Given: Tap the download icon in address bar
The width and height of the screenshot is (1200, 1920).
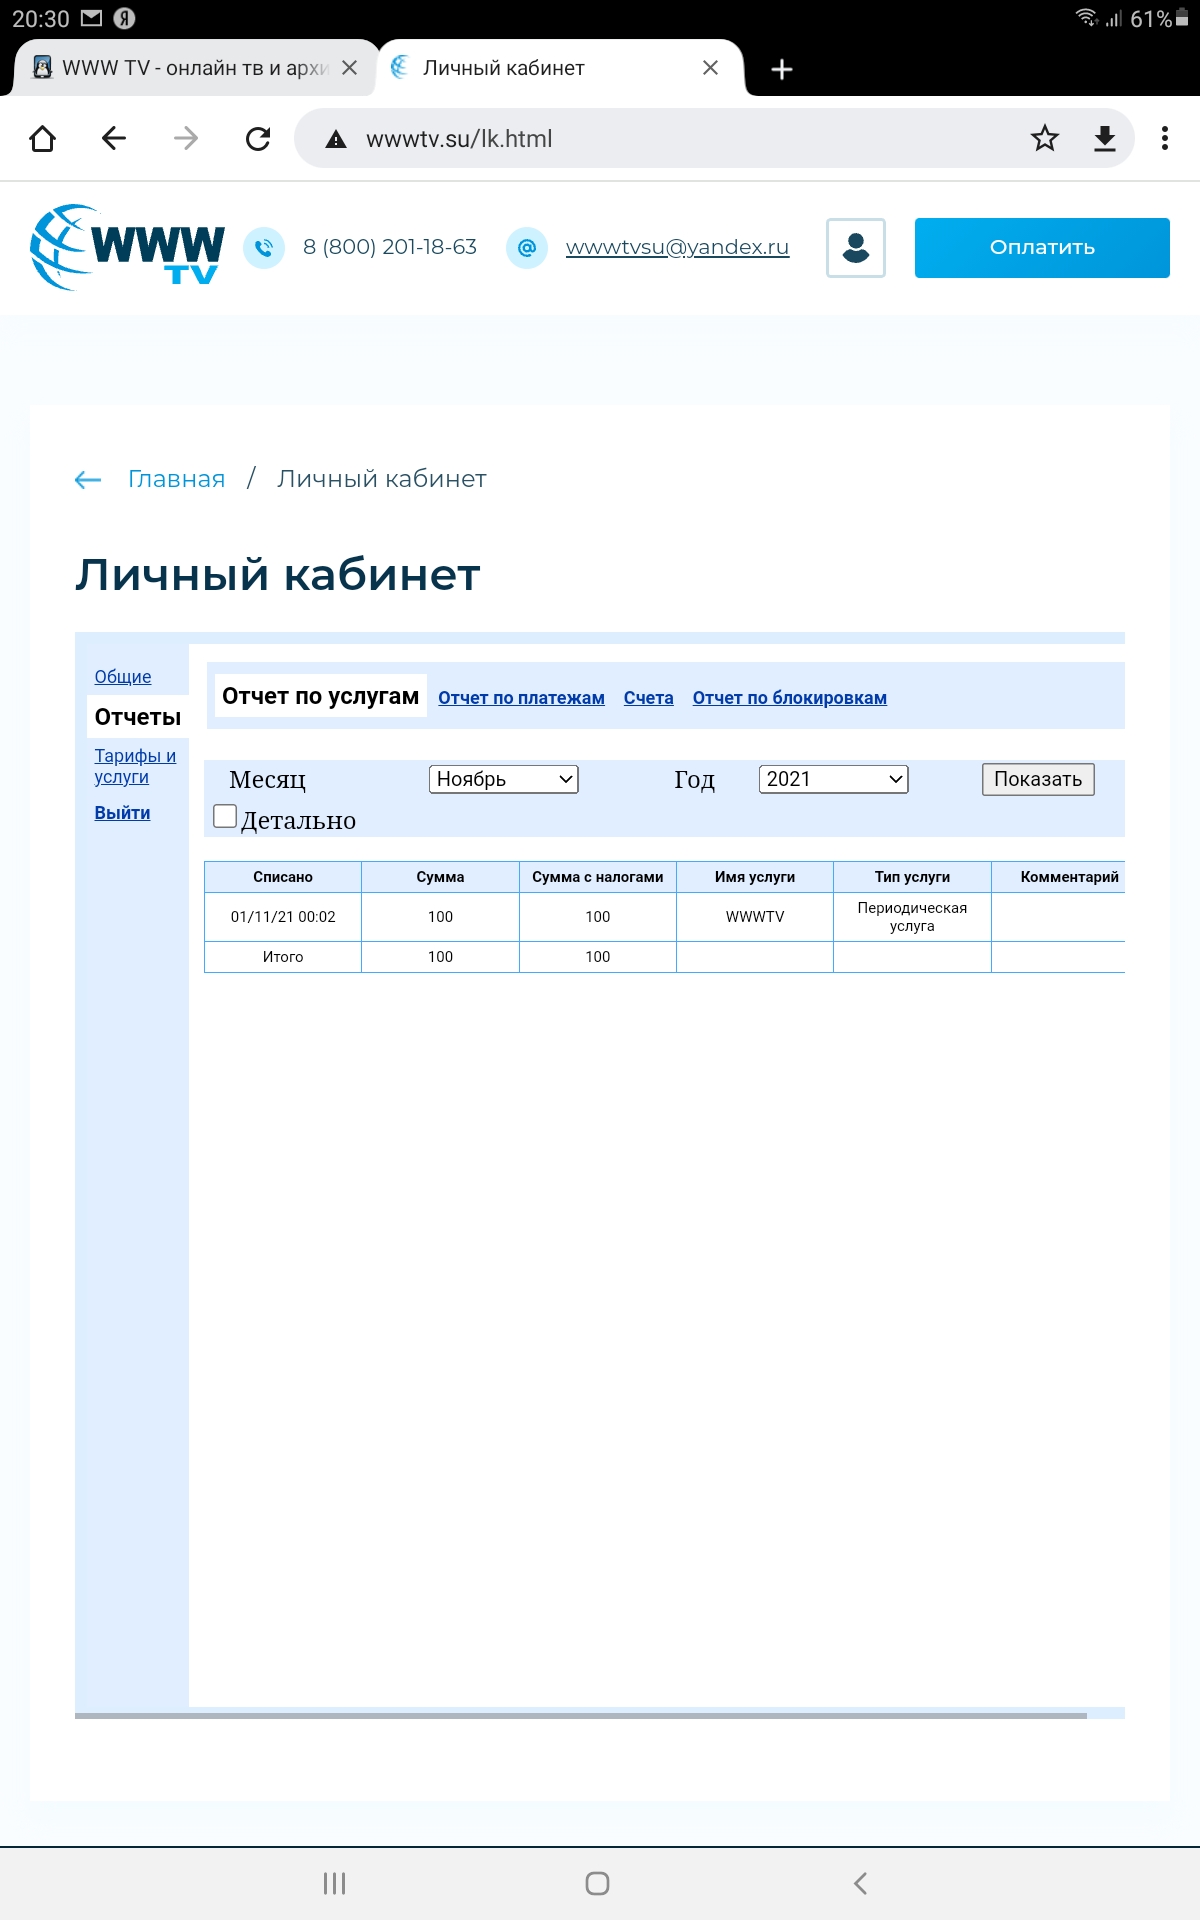Looking at the screenshot, I should tap(1105, 138).
